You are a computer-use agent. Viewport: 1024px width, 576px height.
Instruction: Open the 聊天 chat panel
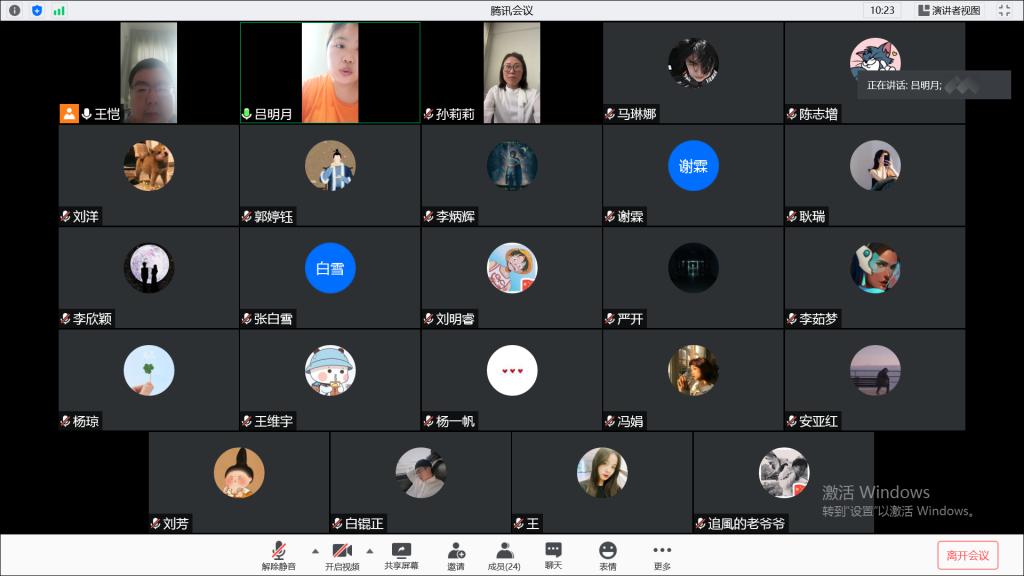553,554
